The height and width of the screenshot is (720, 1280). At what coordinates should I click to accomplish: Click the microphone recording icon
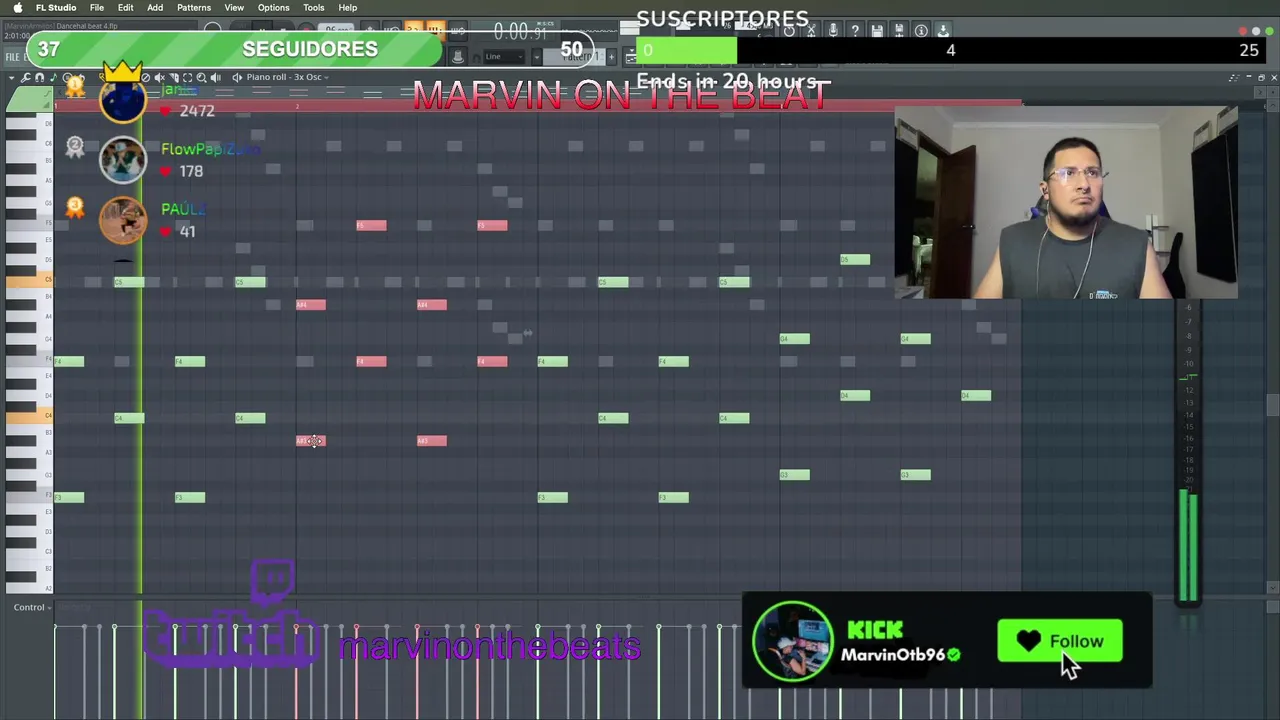pyautogui.click(x=833, y=31)
